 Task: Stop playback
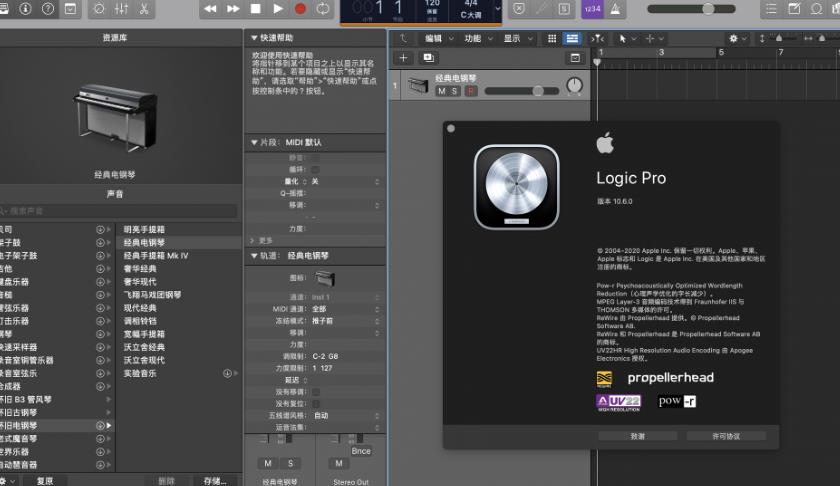pyautogui.click(x=256, y=9)
